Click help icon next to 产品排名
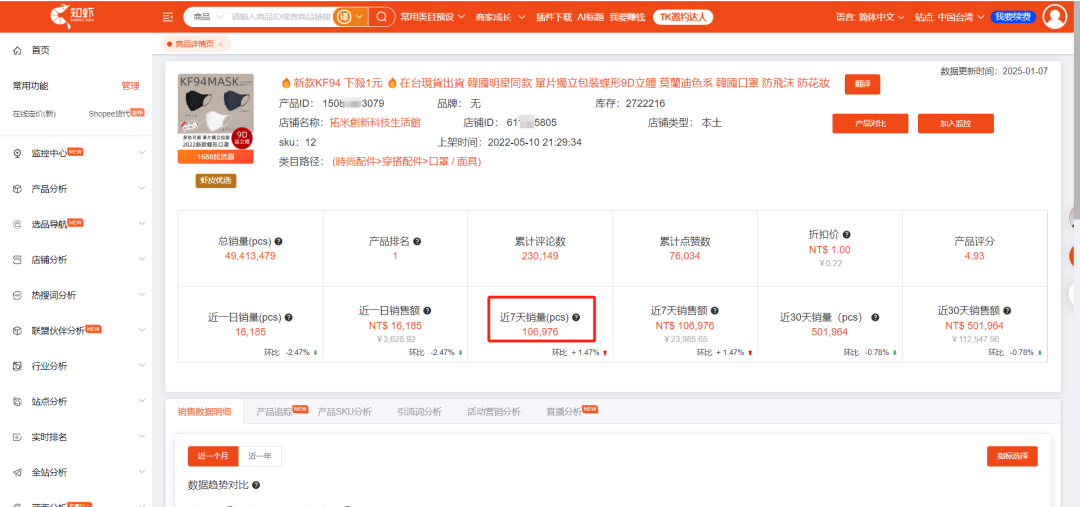 [x=417, y=242]
